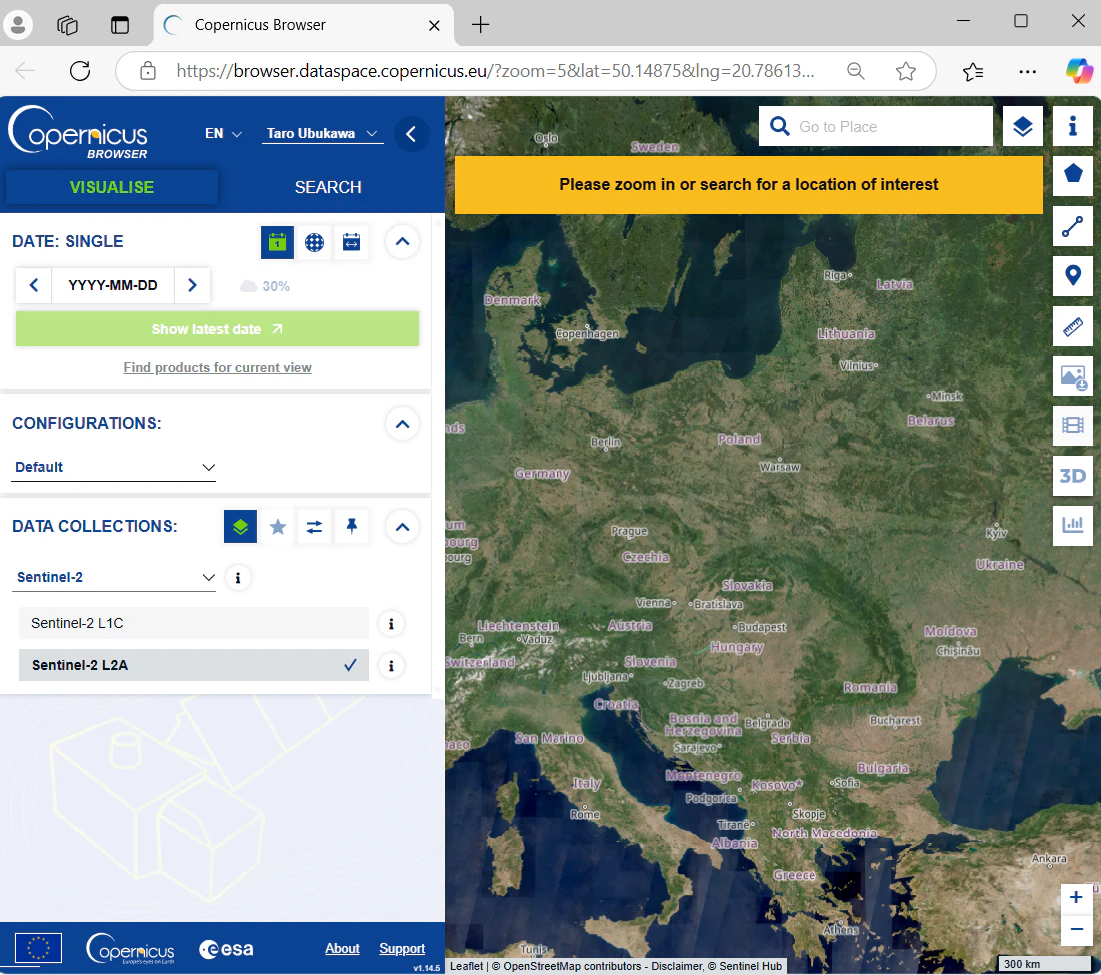The image size is (1101, 975).
Task: Click the ESA logo in footer
Action: point(226,949)
